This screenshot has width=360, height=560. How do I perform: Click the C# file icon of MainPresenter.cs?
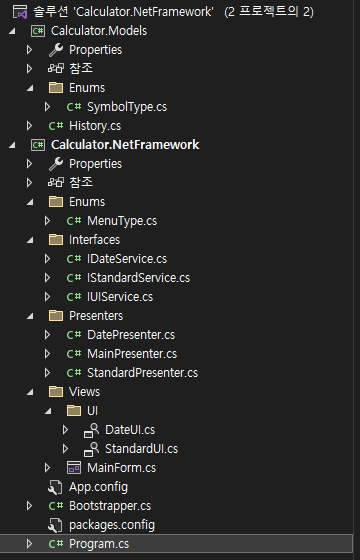(74, 354)
